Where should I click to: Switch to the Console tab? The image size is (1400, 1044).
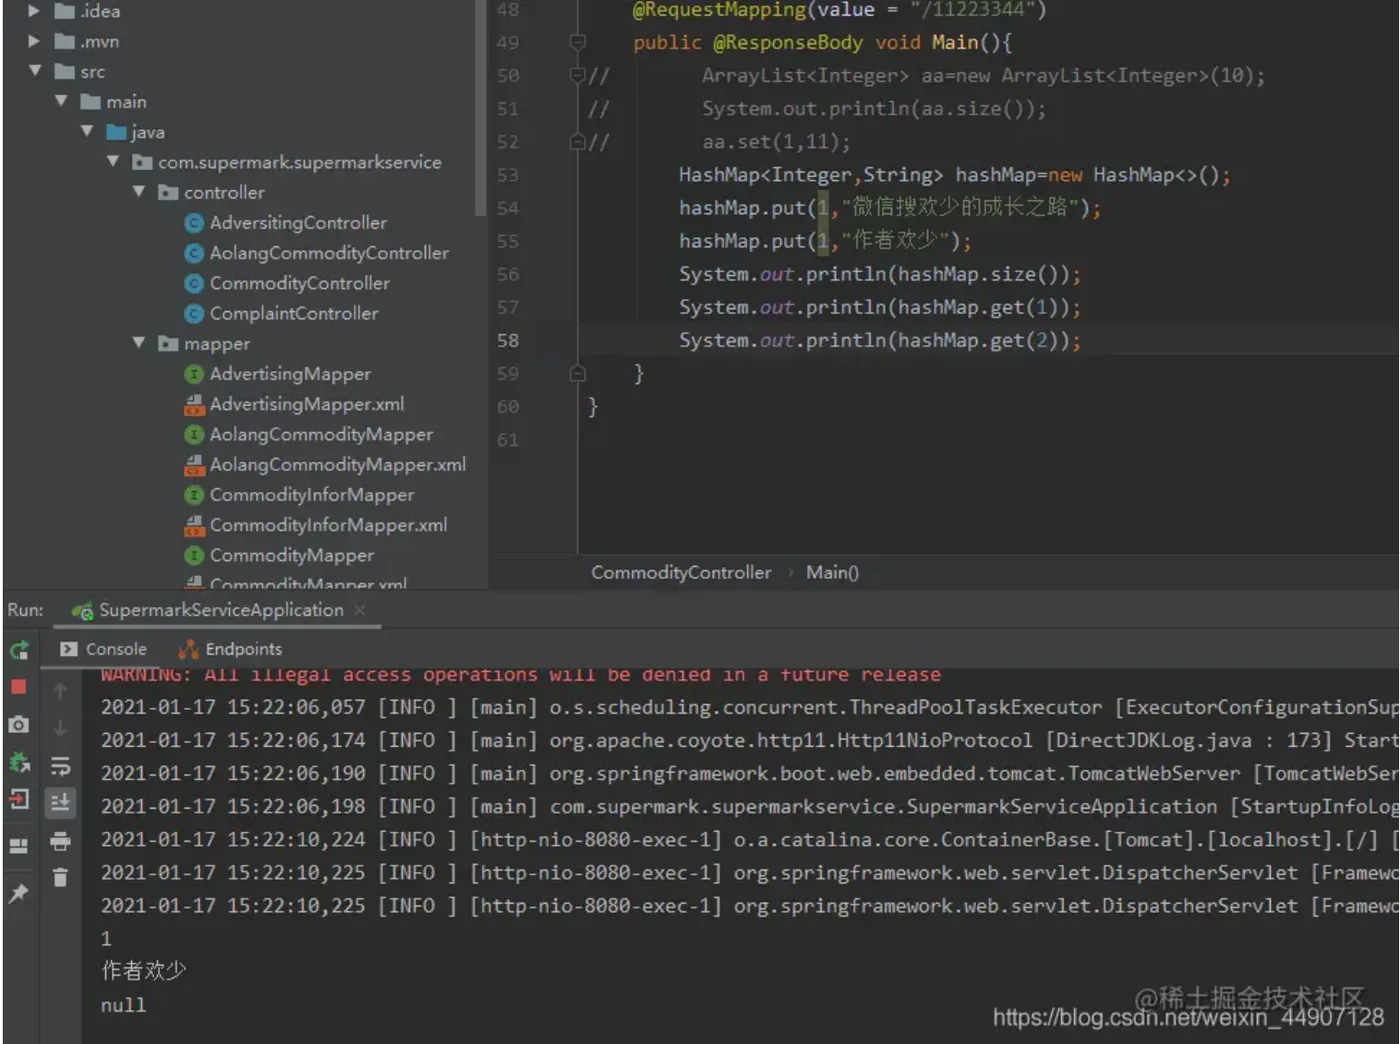click(x=104, y=649)
